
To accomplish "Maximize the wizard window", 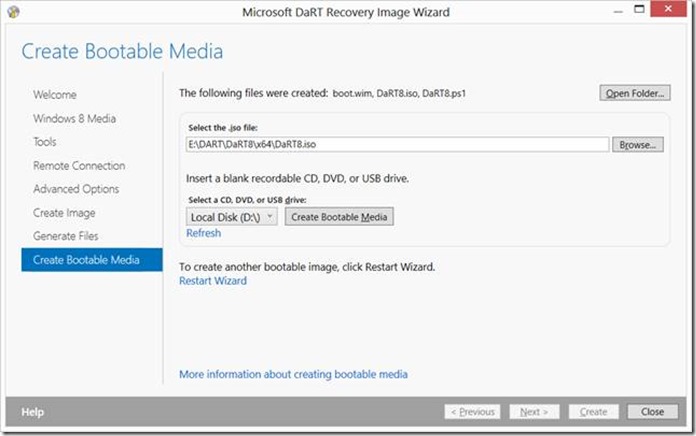I will tap(639, 9).
